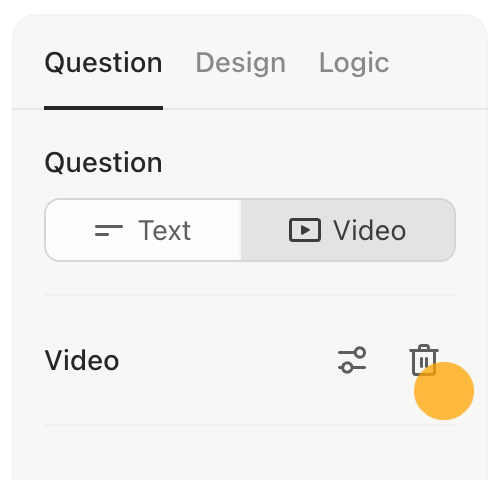
Task: Open the video settings sliders icon
Action: 352,360
